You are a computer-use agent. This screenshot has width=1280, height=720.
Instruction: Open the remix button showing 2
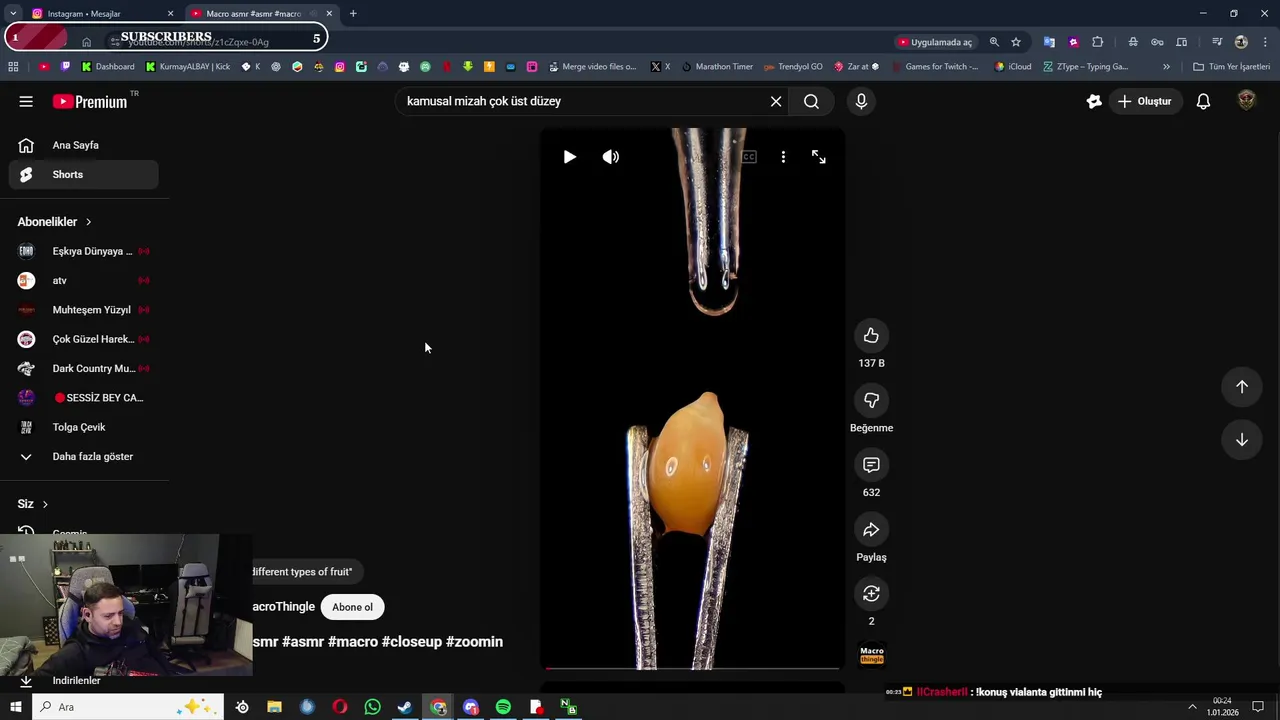click(871, 594)
